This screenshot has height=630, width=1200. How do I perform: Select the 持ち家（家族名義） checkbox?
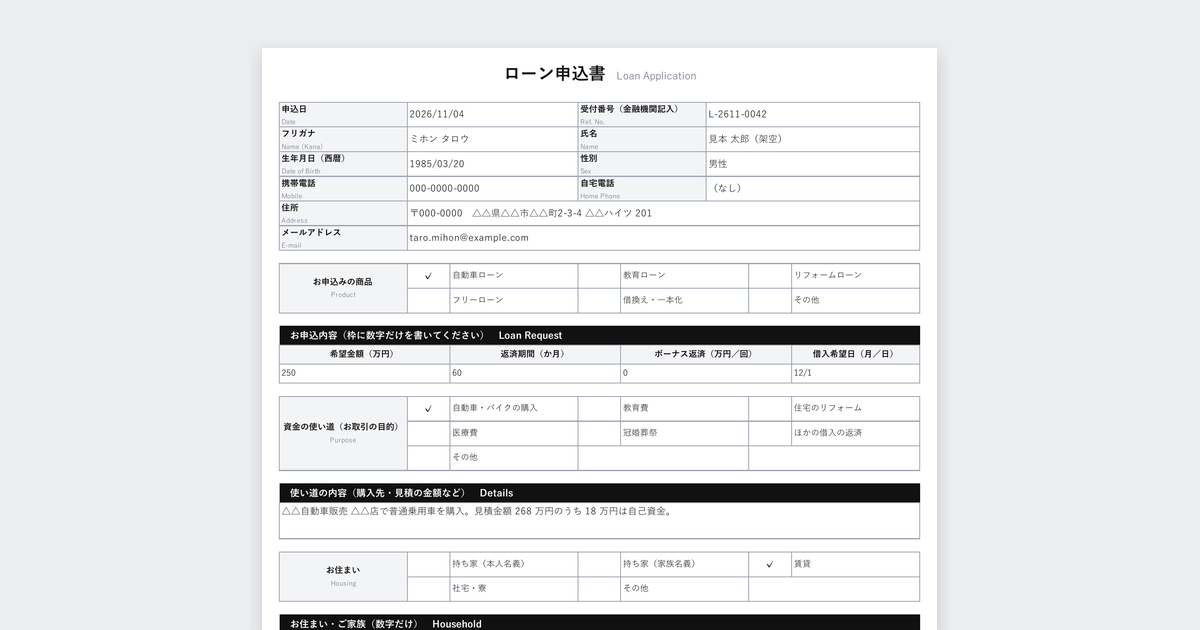[x=599, y=565]
